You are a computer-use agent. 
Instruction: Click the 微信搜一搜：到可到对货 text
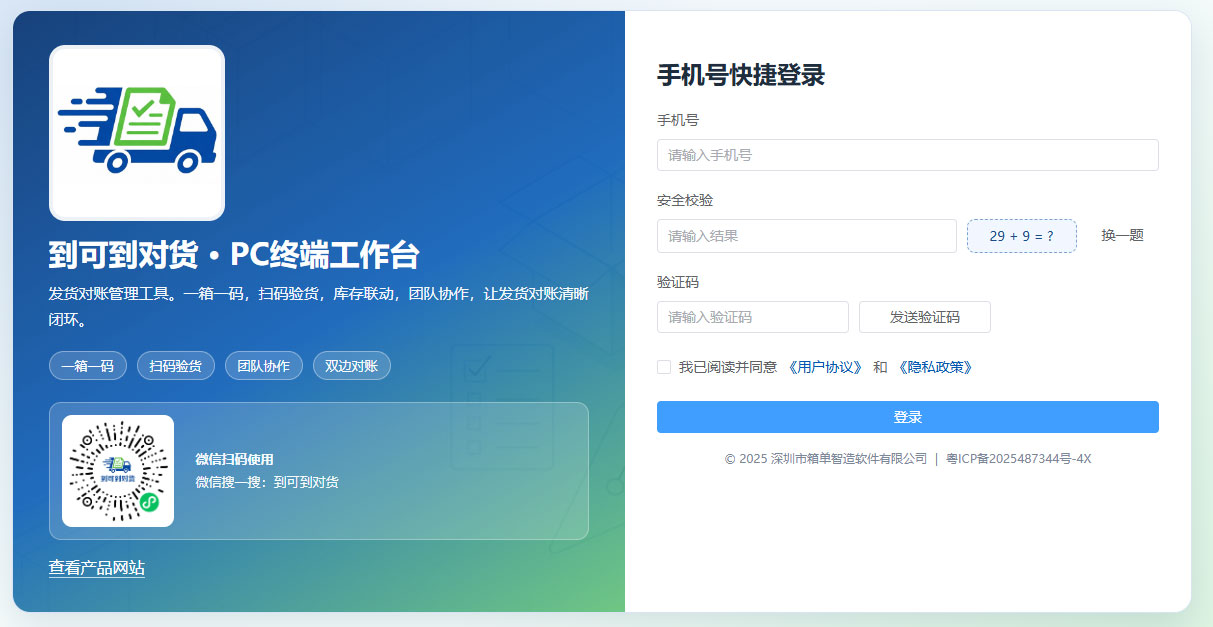point(267,482)
